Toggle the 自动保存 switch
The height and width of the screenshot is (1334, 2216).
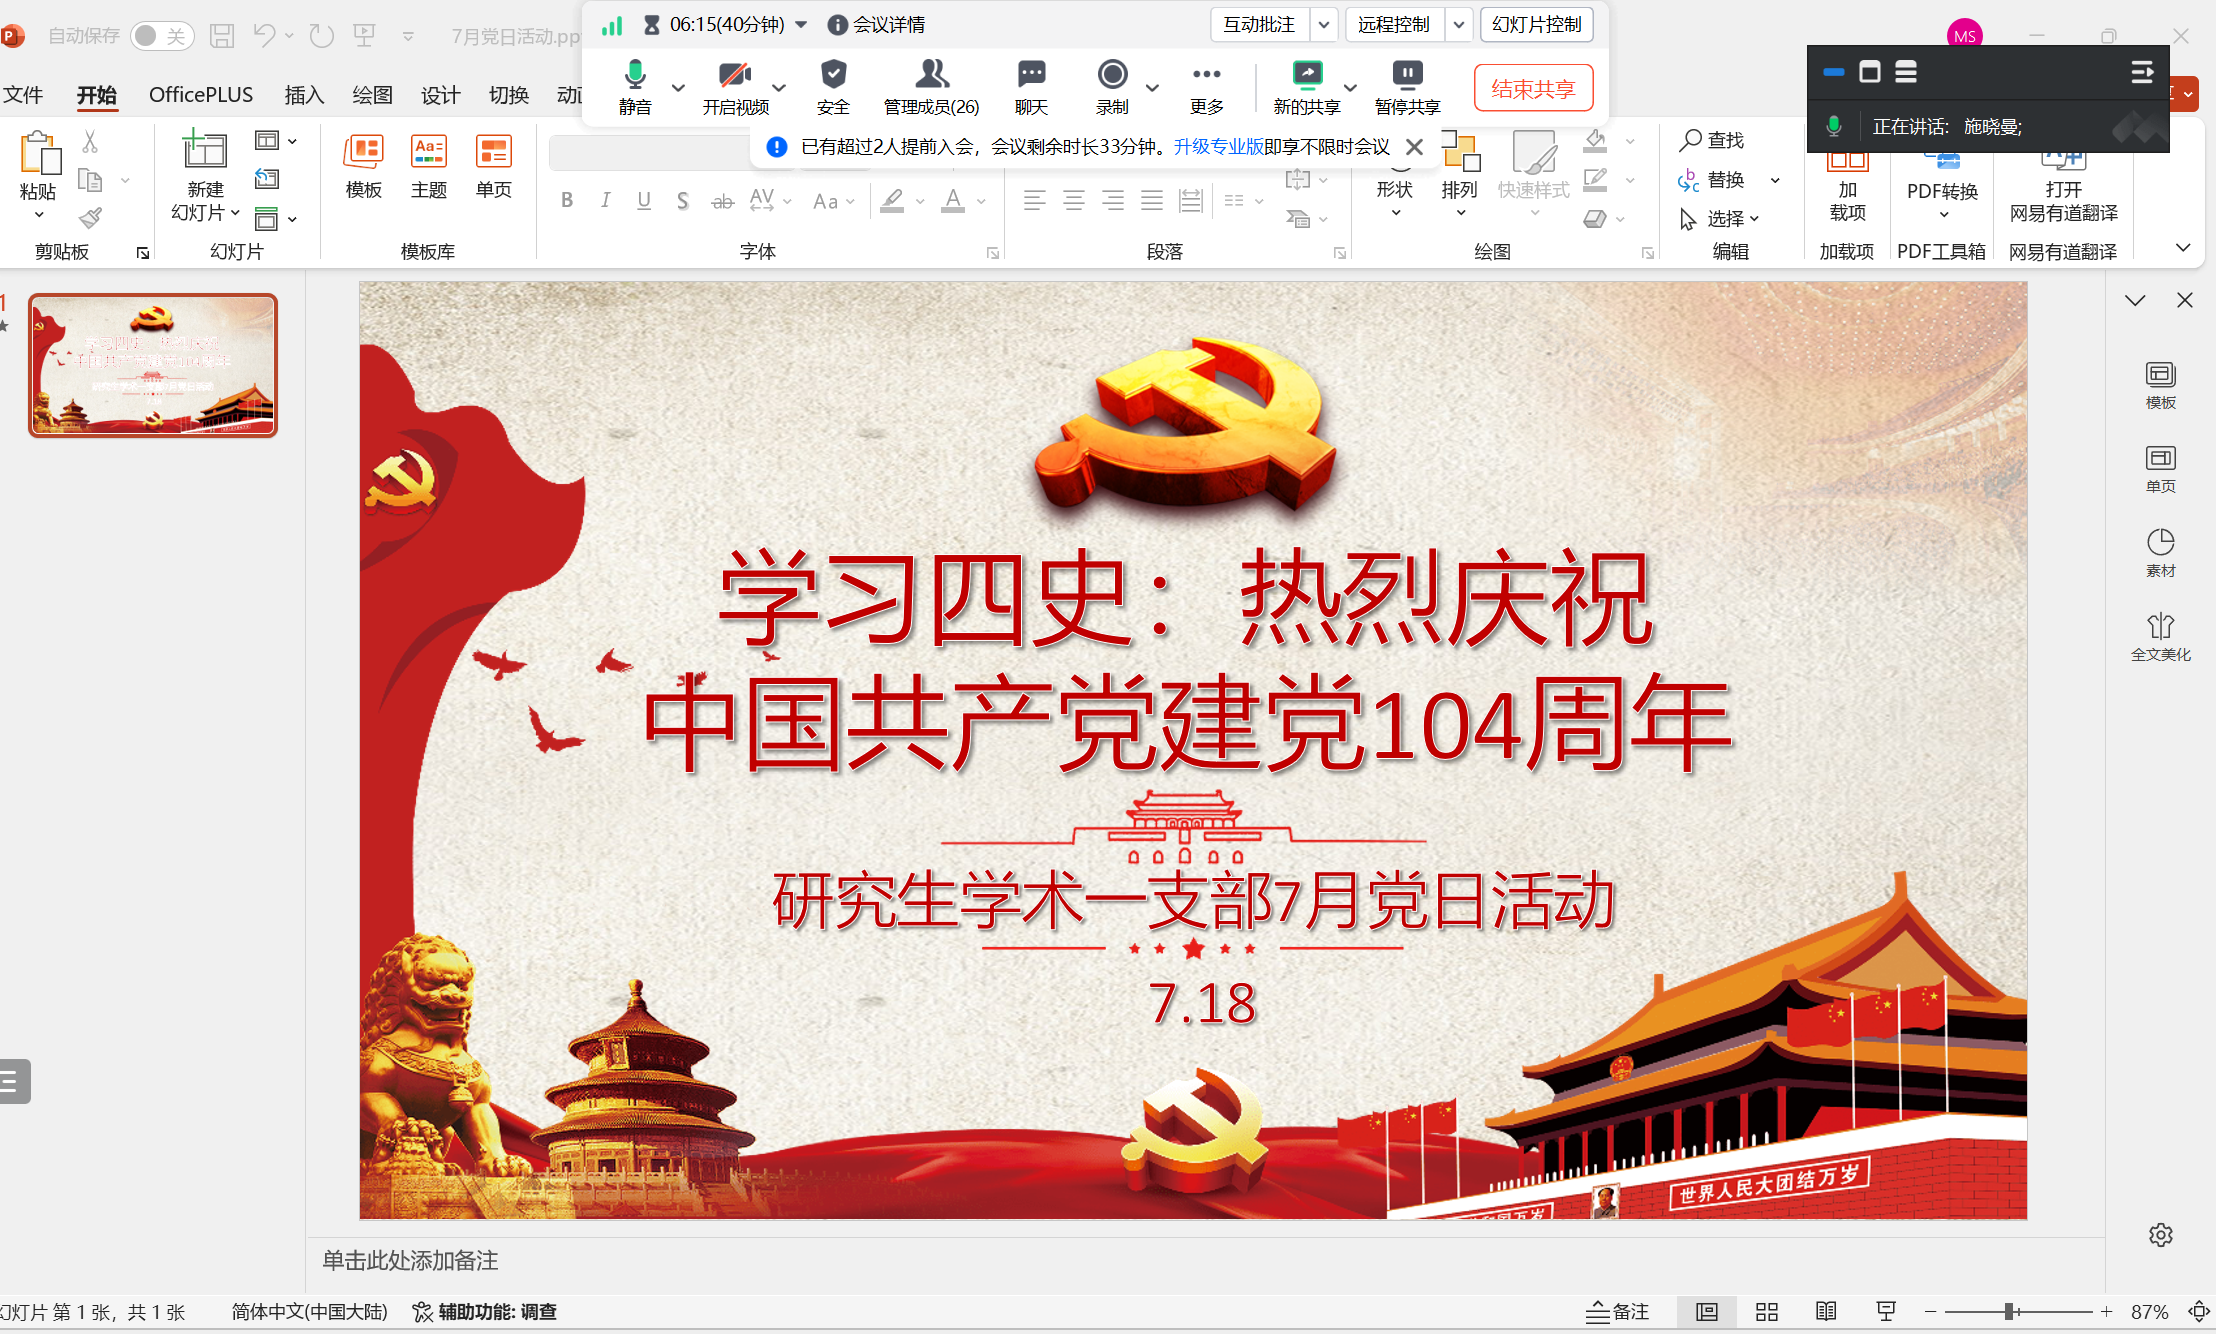tap(162, 36)
